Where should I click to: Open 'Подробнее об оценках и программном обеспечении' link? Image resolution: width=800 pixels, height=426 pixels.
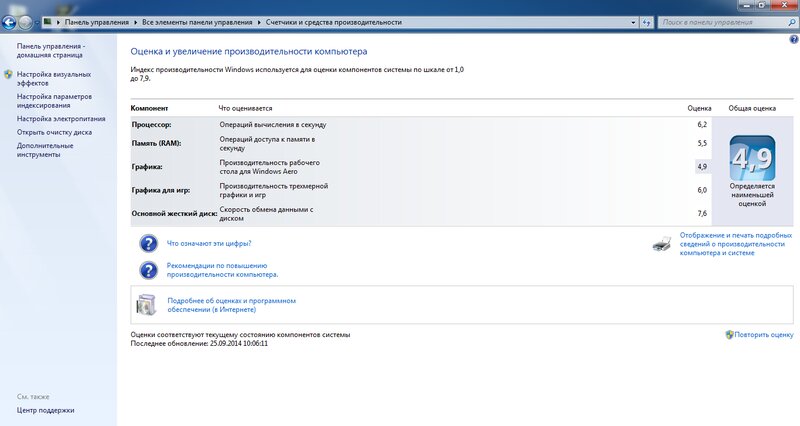pyautogui.click(x=231, y=305)
